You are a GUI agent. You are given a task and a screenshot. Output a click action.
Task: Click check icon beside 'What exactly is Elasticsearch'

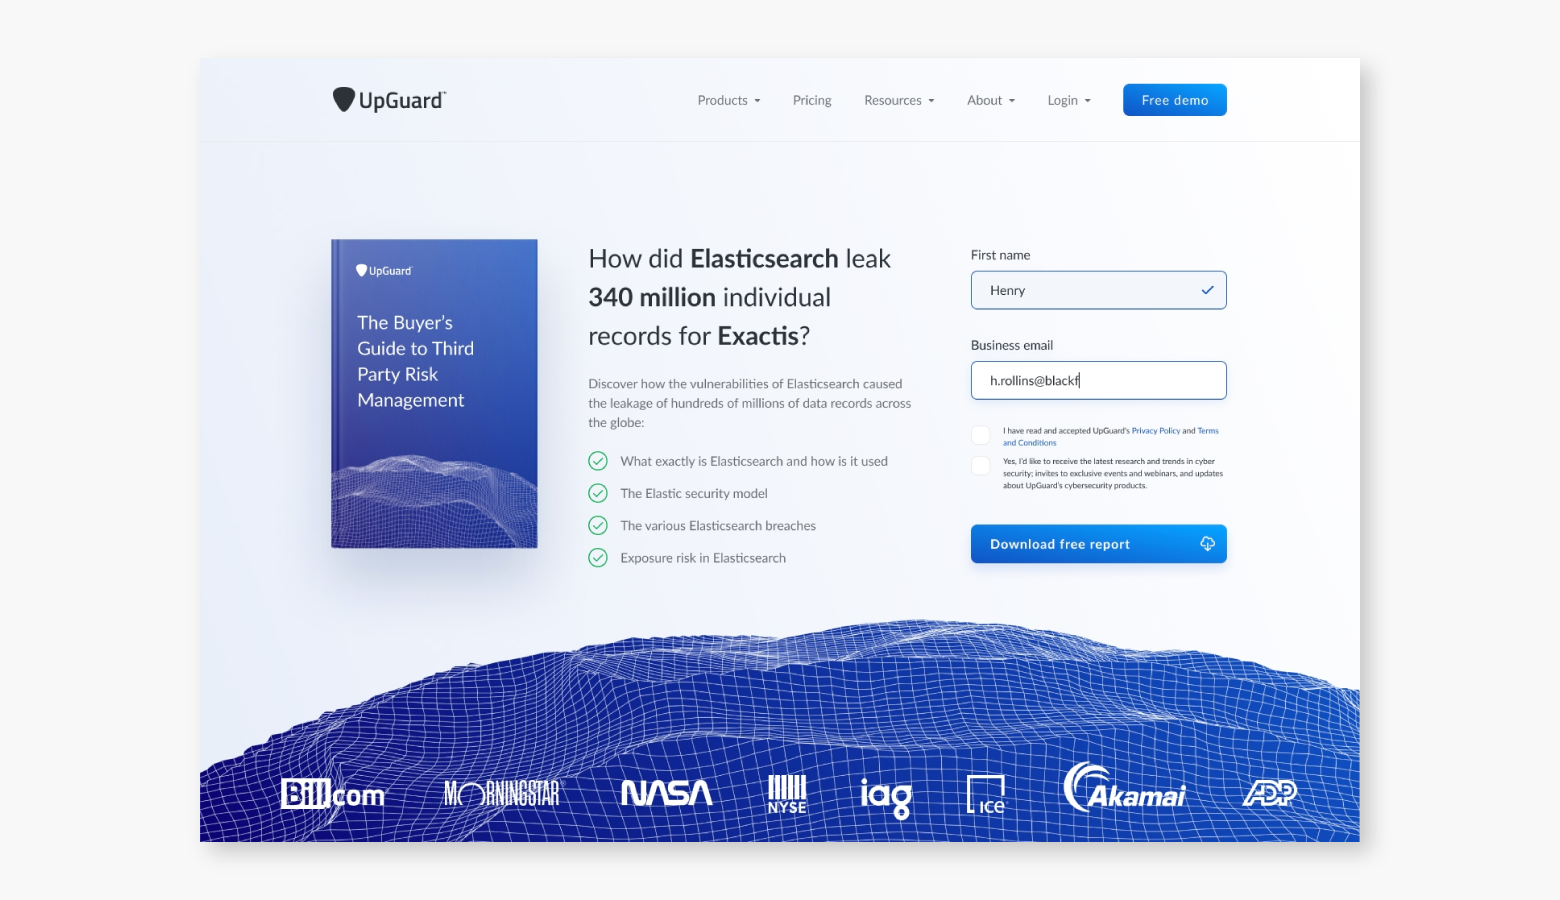click(598, 461)
